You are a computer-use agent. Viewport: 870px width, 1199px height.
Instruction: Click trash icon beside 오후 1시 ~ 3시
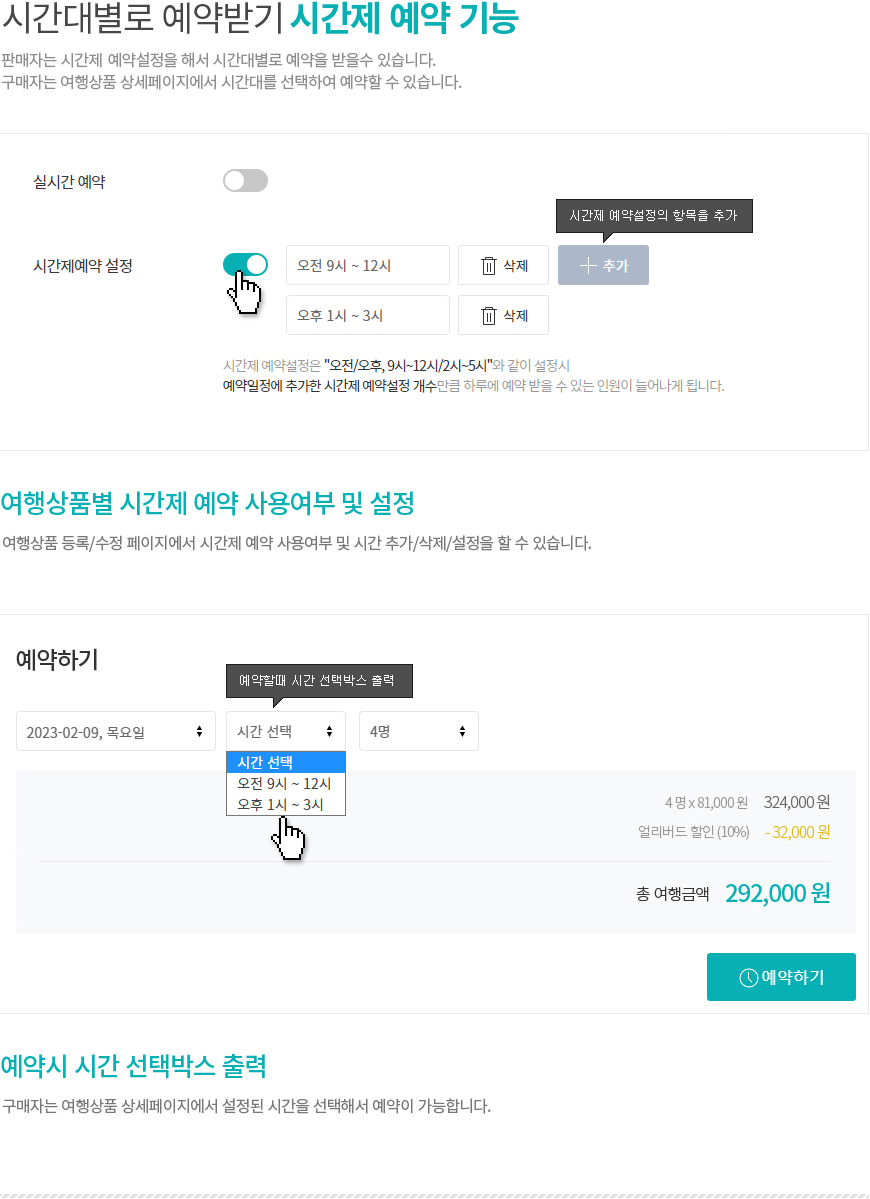pyautogui.click(x=489, y=315)
